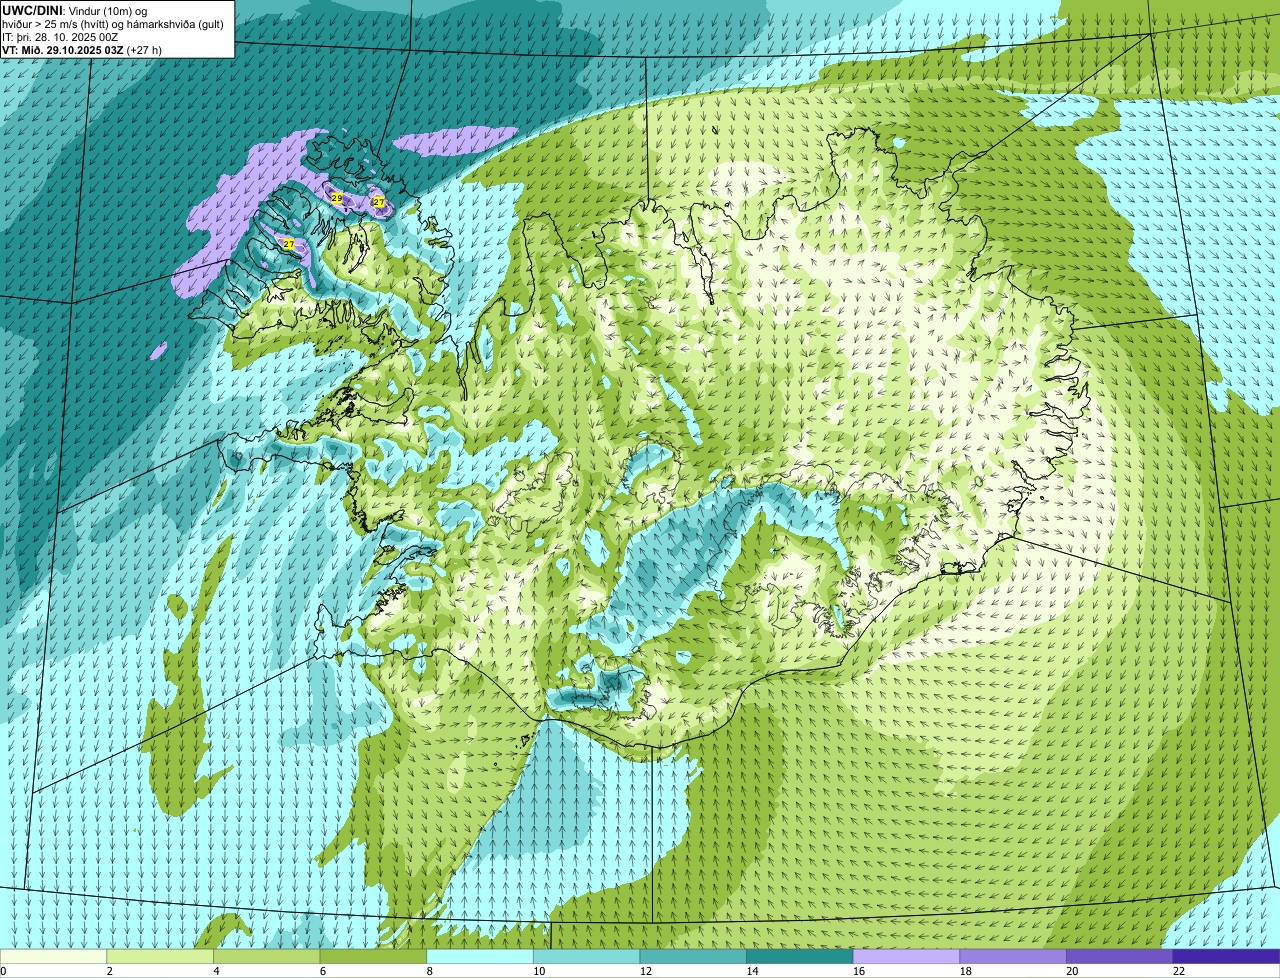
Task: Click 'IT: þri. 28. 10. 2025 00Z' line
Action: [x=60, y=37]
